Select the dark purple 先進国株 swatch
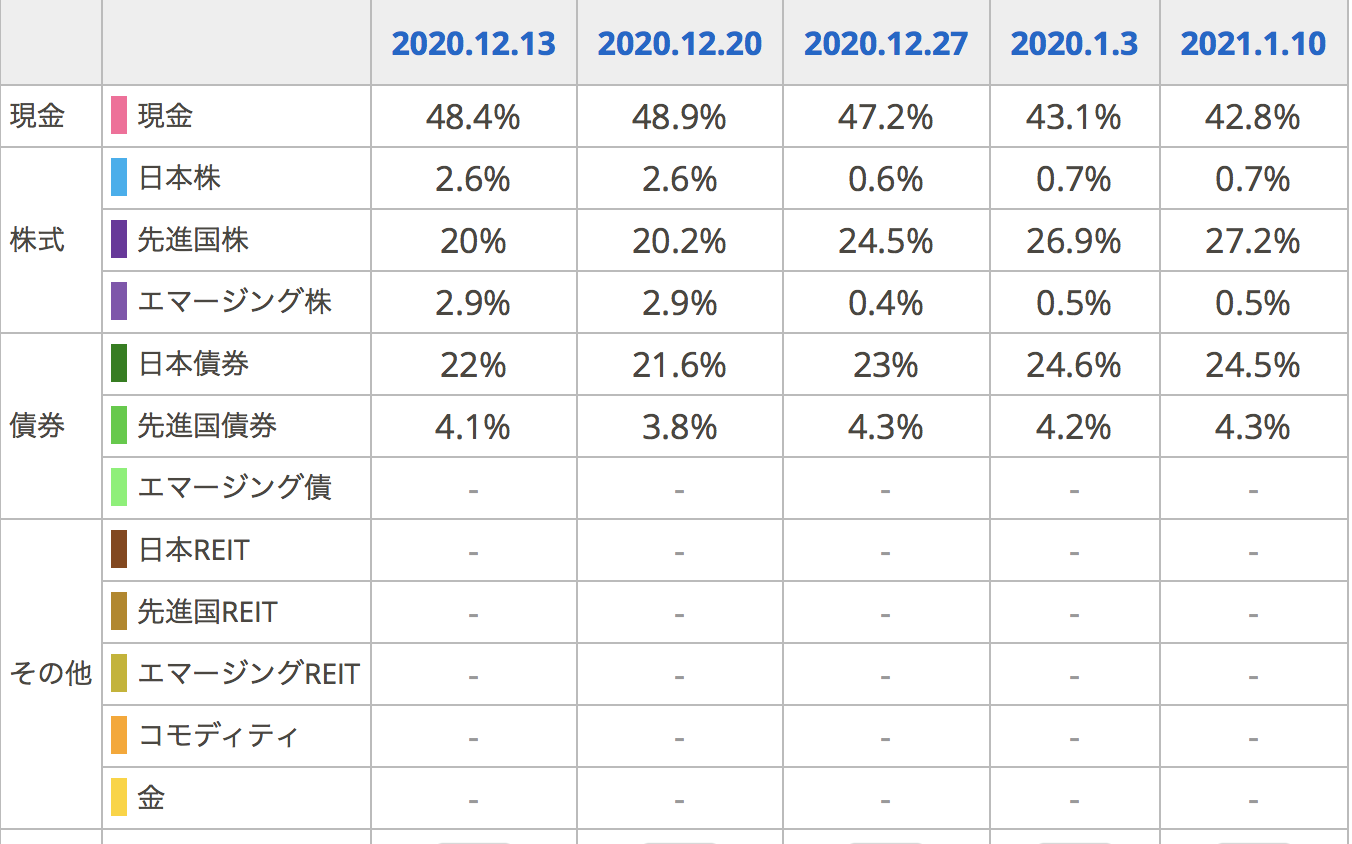The image size is (1352, 844). [119, 240]
